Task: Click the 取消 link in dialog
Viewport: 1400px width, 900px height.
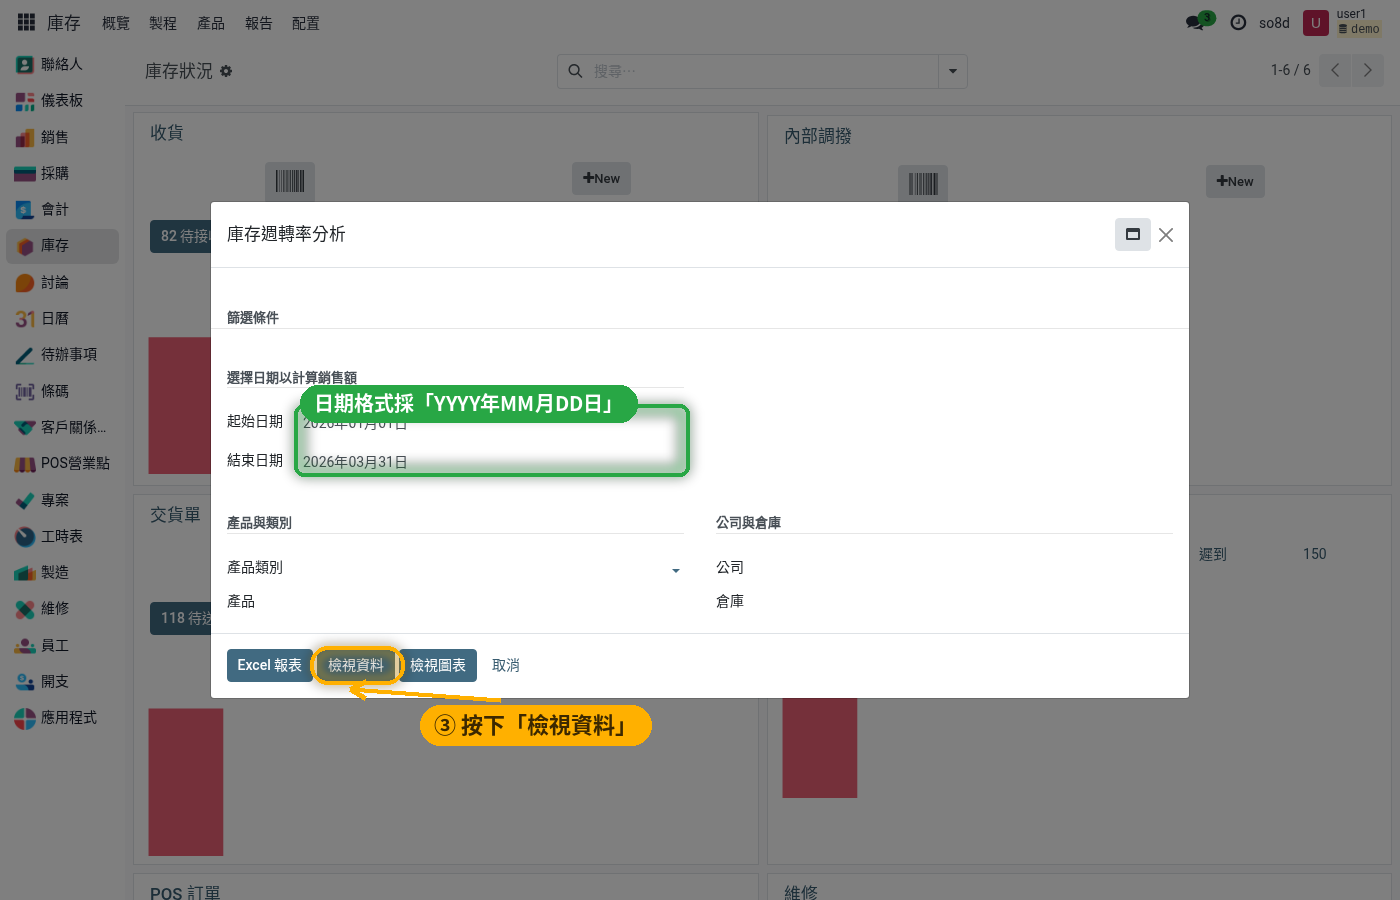Action: [506, 665]
